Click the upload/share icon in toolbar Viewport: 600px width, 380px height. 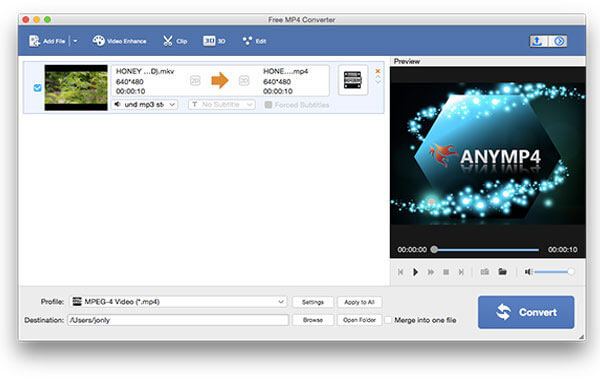(x=538, y=41)
